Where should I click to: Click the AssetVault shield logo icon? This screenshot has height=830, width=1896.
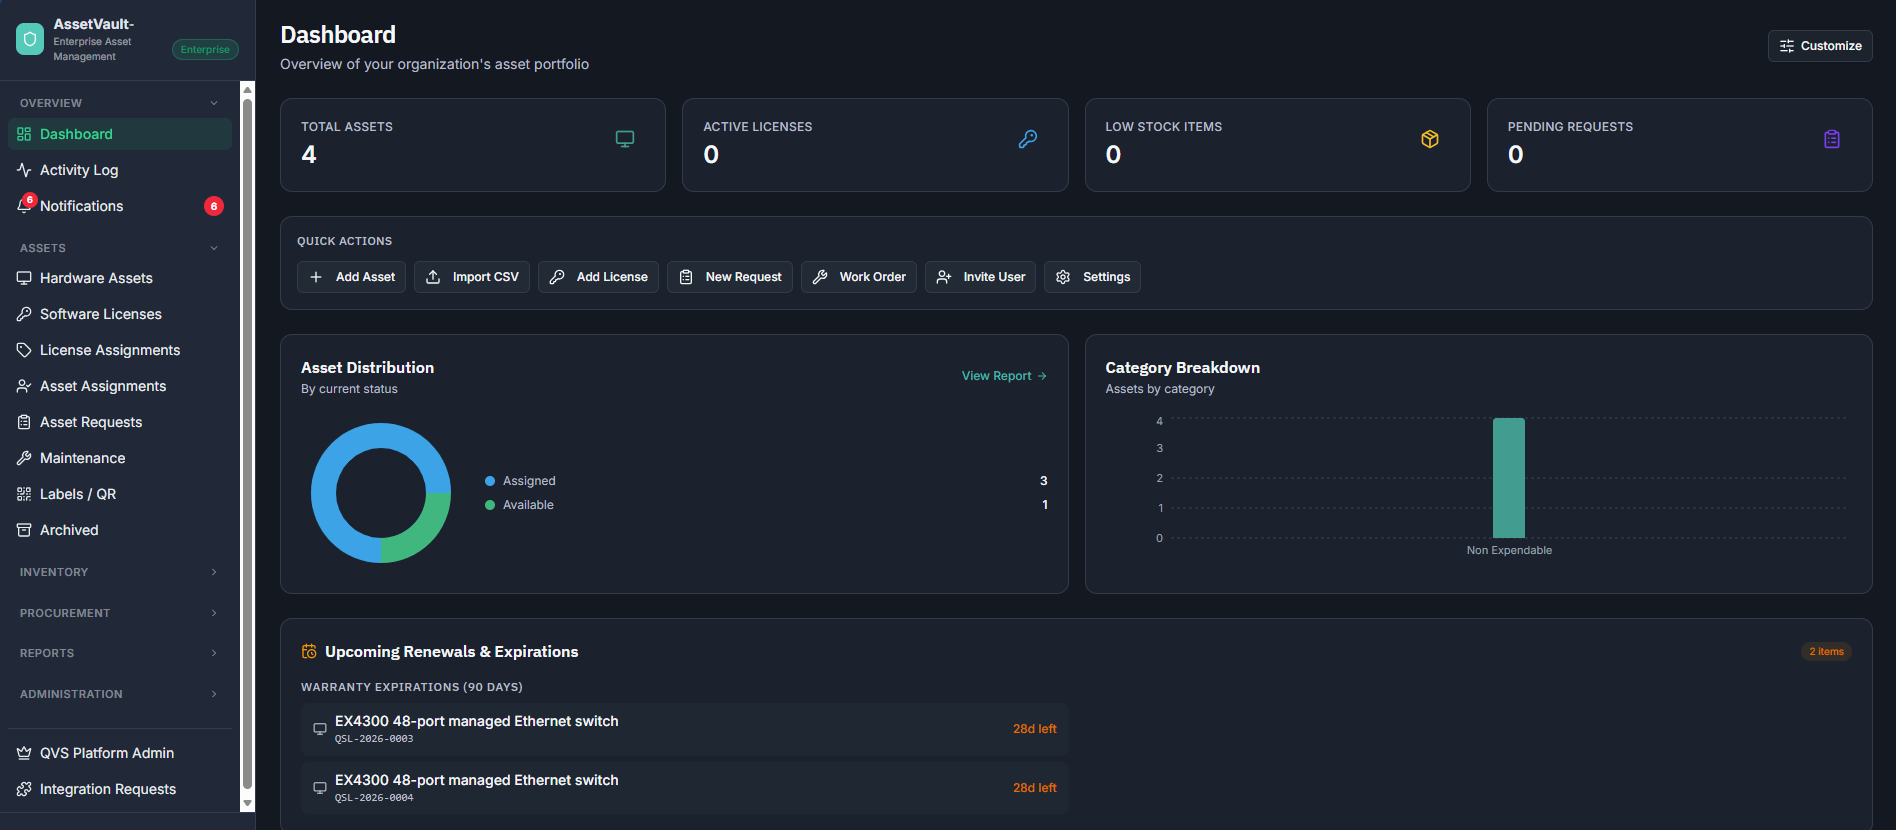[x=30, y=39]
